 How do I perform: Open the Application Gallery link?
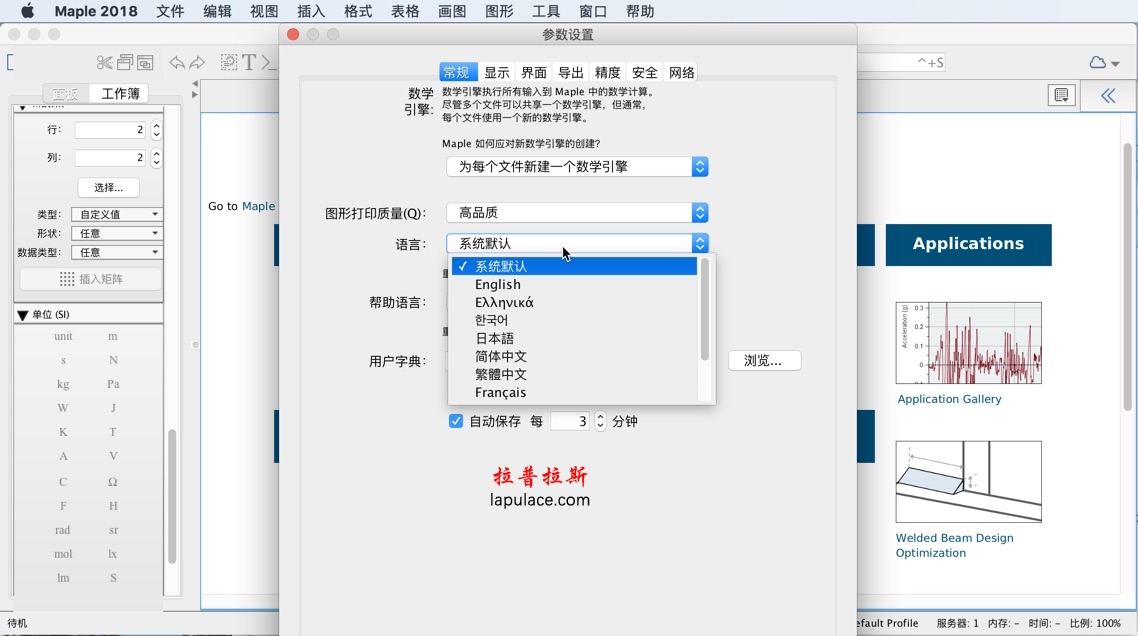pos(948,398)
